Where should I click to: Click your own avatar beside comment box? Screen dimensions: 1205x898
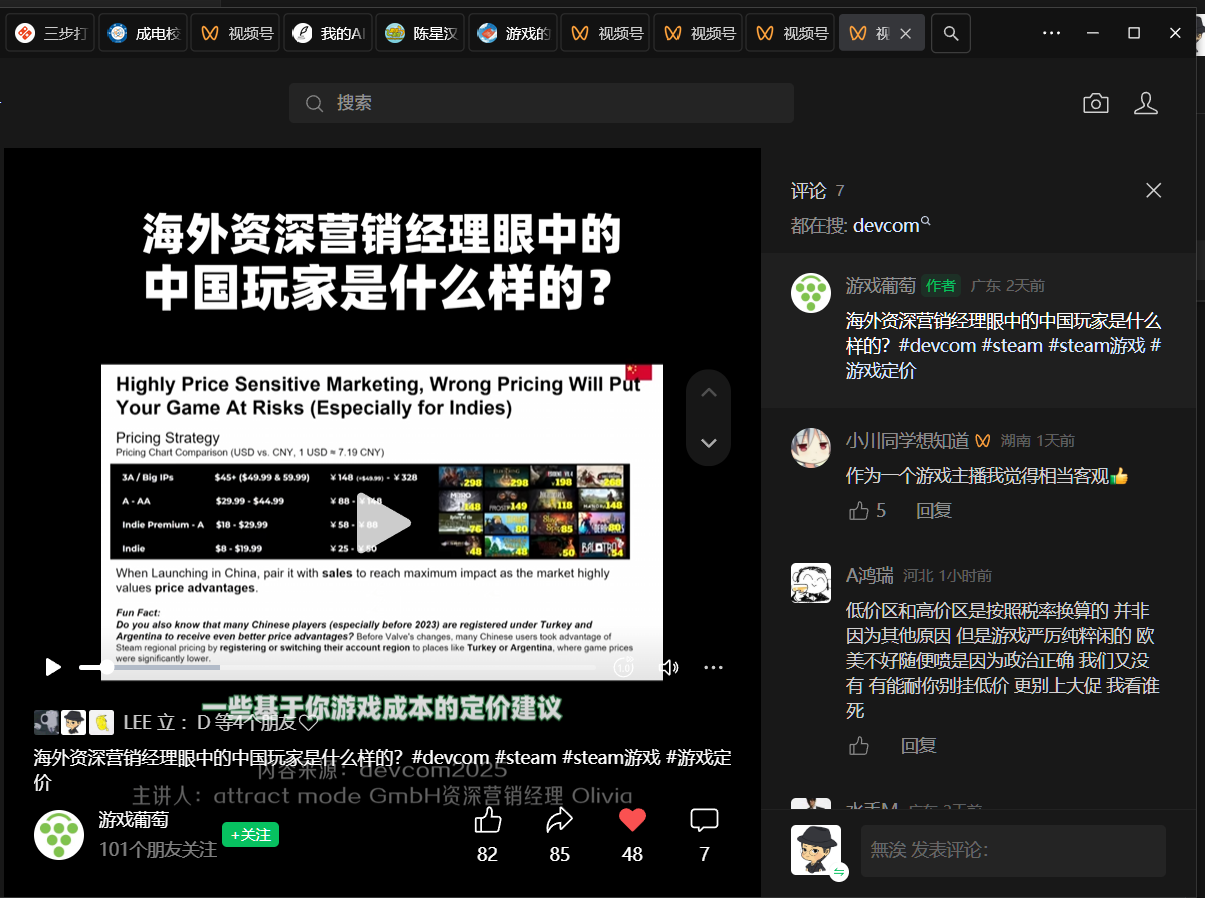815,849
